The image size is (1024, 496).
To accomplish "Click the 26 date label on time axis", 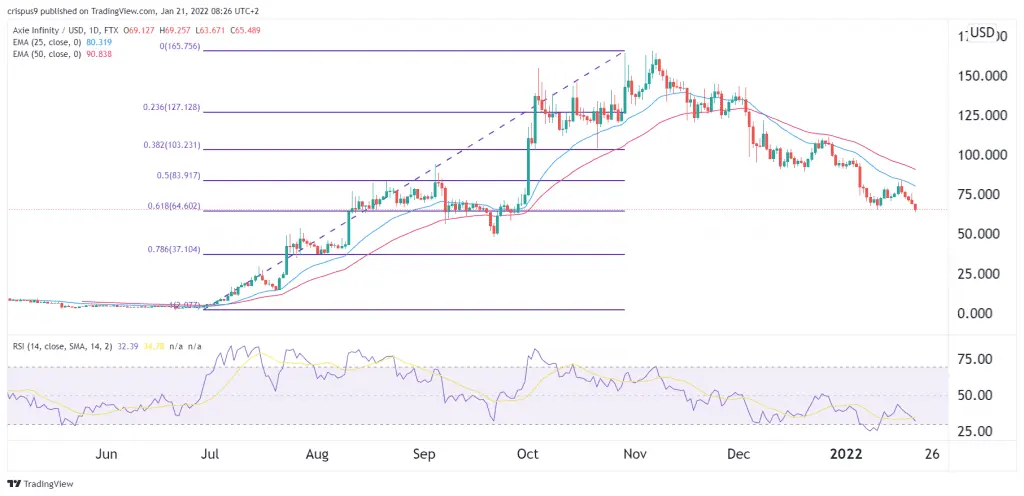I will tap(933, 454).
